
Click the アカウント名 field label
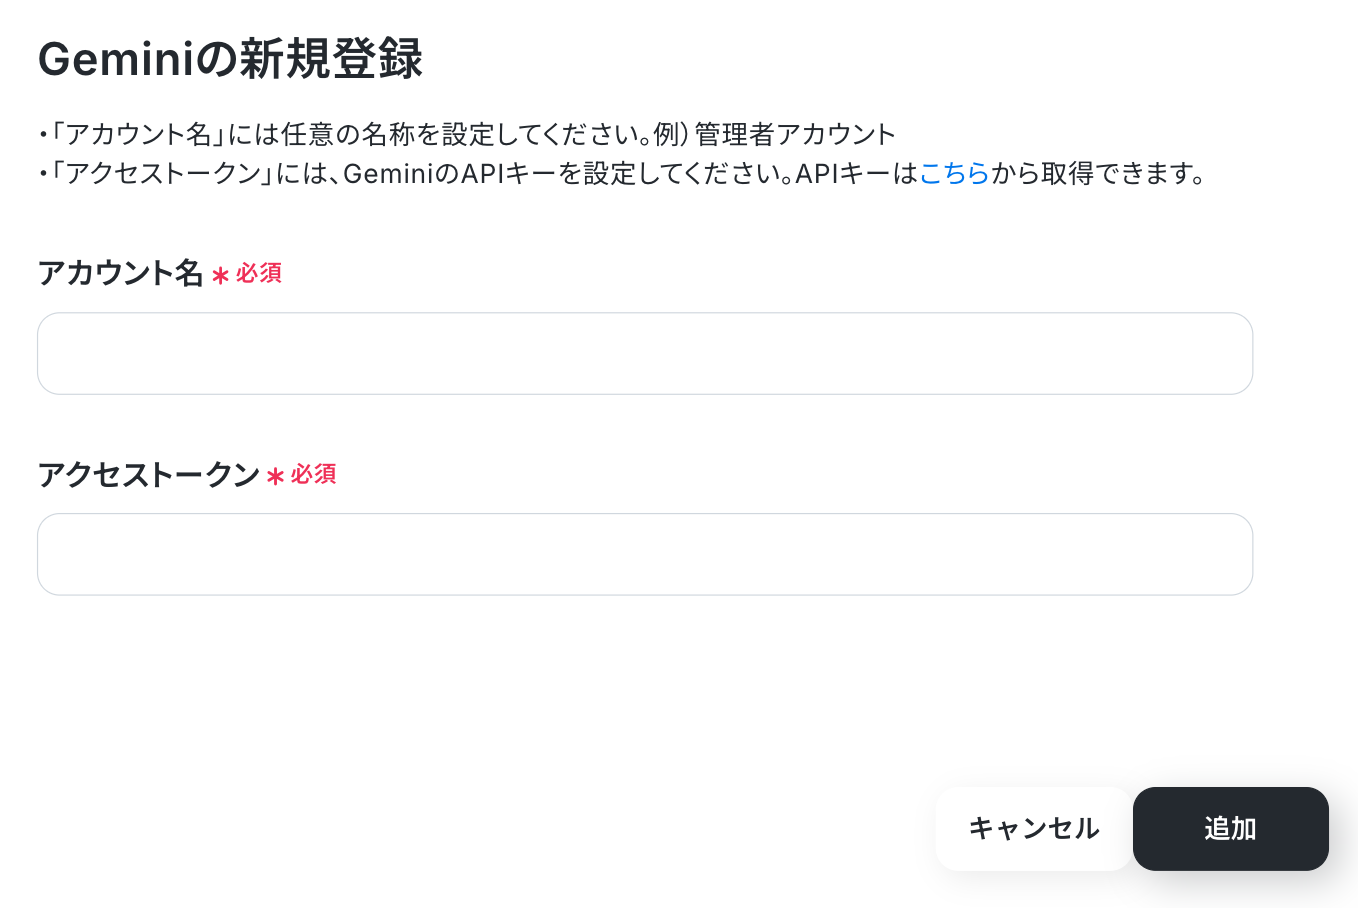point(120,273)
